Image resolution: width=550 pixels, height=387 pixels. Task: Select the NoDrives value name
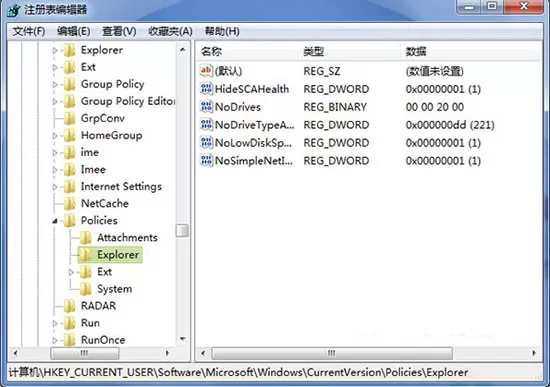pos(238,107)
